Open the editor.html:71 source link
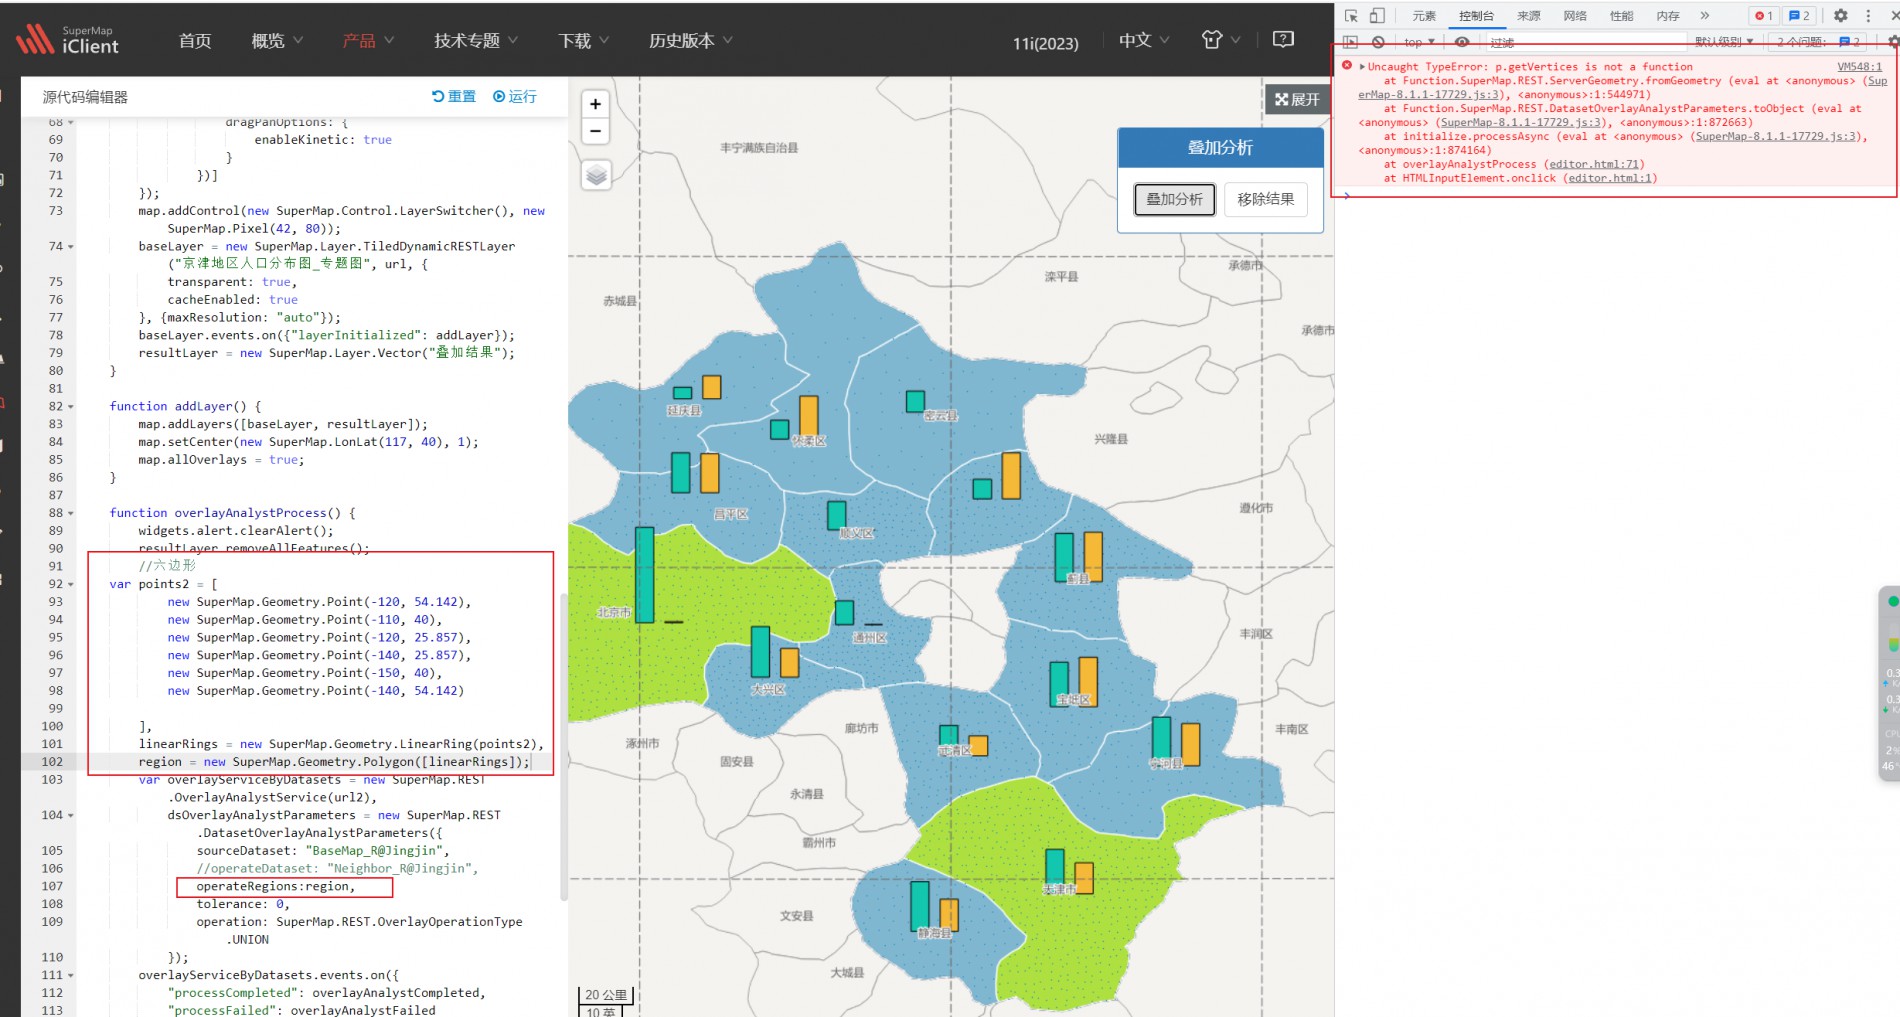The width and height of the screenshot is (1900, 1017). 1594,164
